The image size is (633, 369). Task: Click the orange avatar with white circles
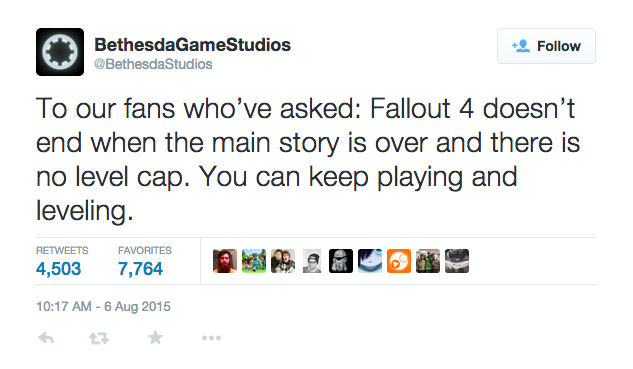coord(399,261)
